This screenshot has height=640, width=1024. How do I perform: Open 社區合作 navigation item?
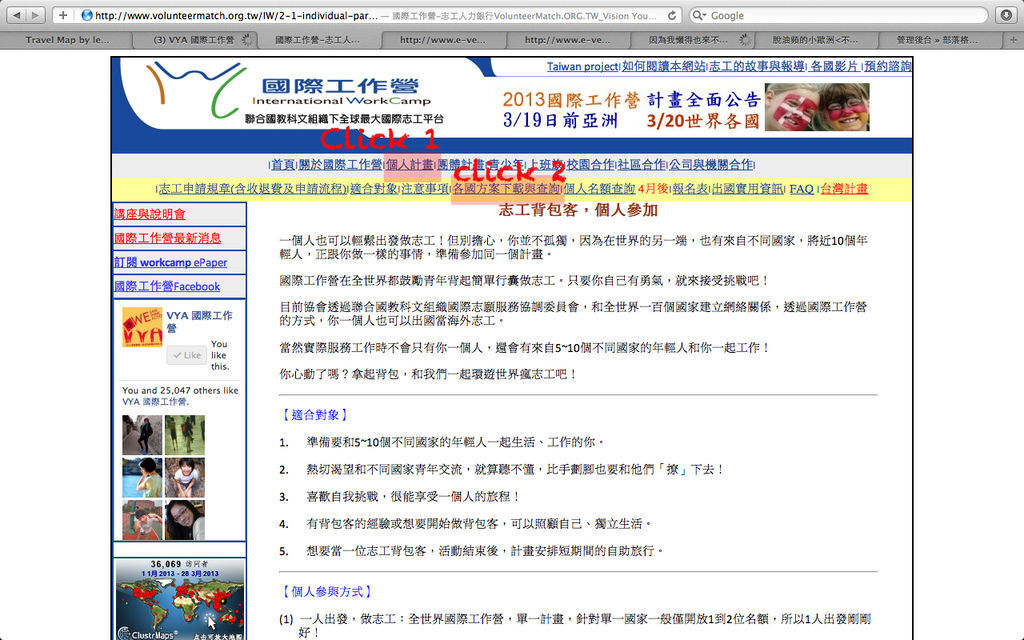642,165
